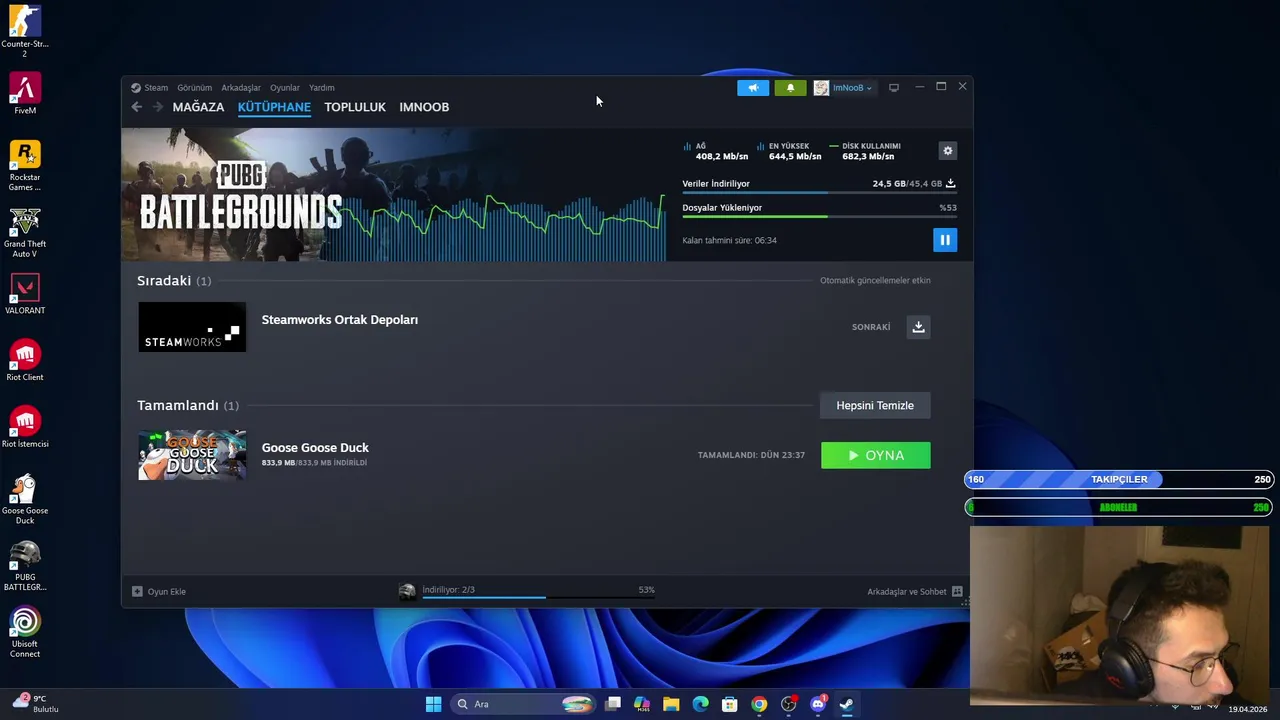Click the Steamworks Ortak Depoları thumbnail
This screenshot has height=720, width=1280.
(x=192, y=327)
